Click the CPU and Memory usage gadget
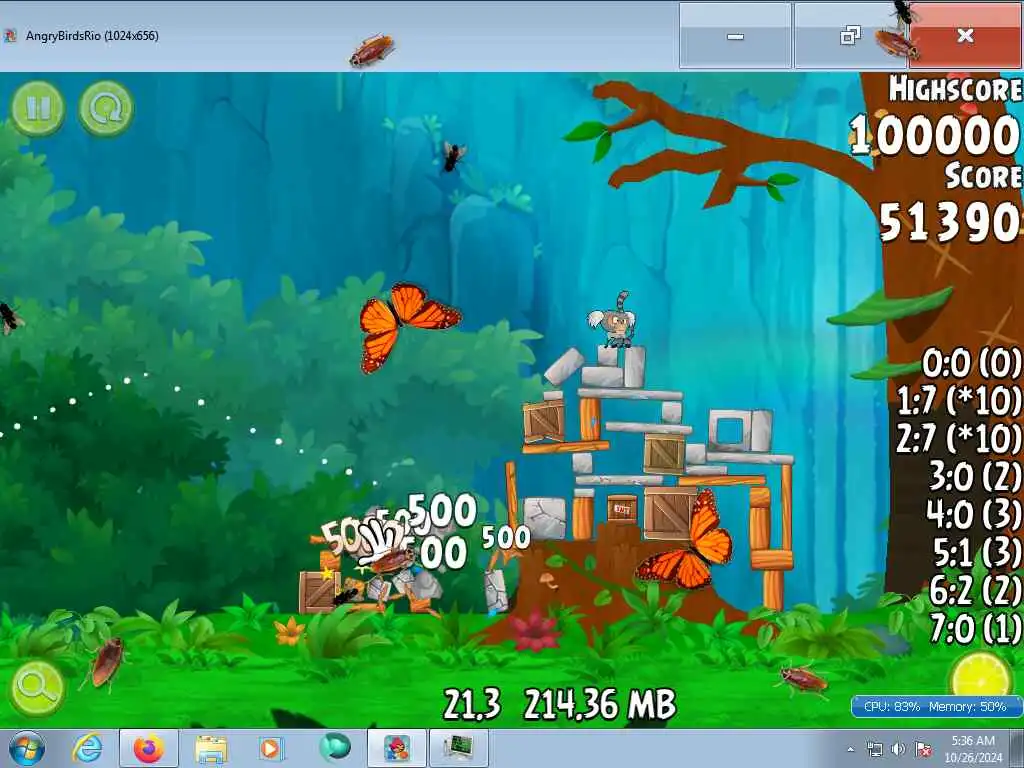The image size is (1024, 768). tap(935, 707)
